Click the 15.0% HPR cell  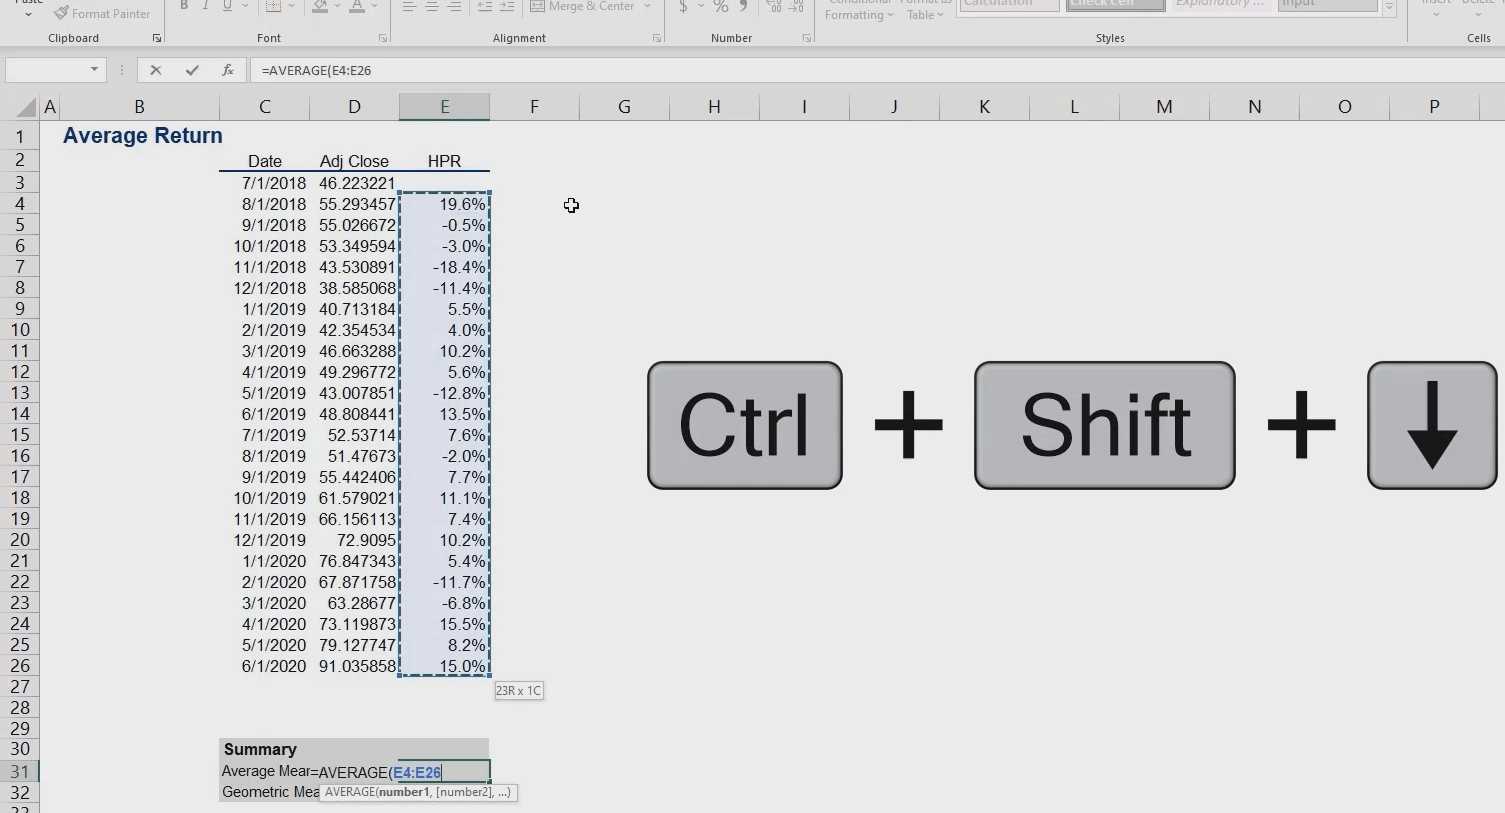[444, 666]
